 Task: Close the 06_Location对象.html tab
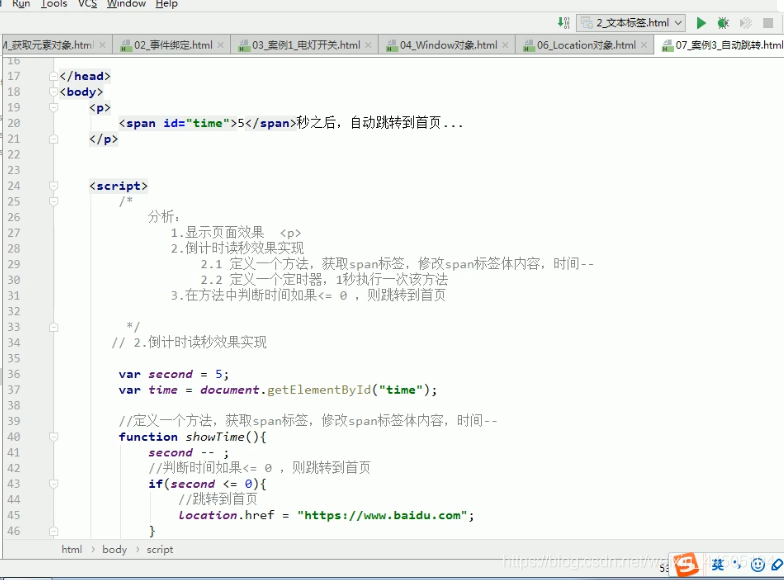click(644, 45)
